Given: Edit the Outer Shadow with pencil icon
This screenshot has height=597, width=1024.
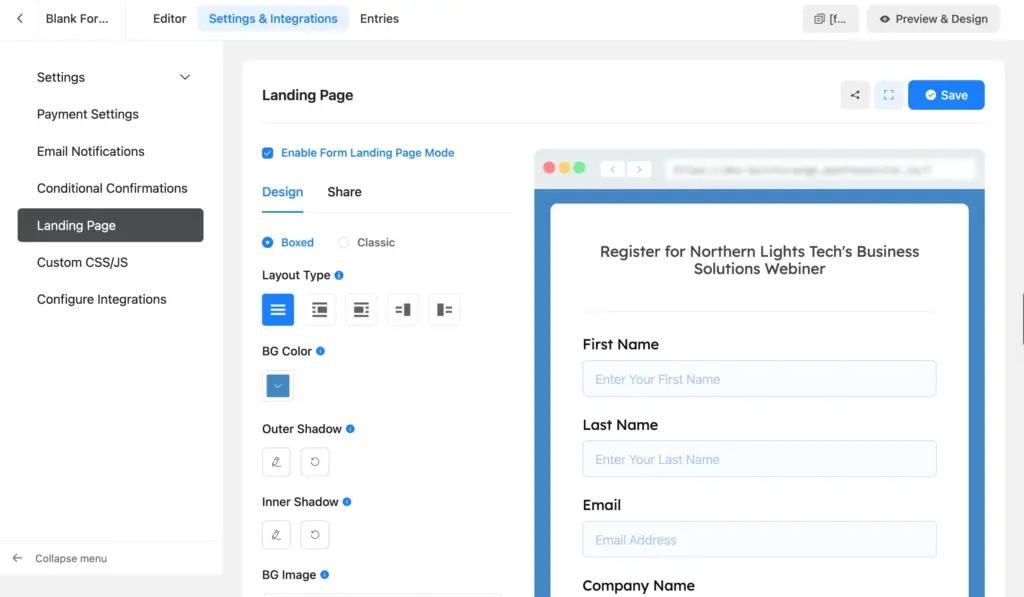Looking at the screenshot, I should (276, 462).
